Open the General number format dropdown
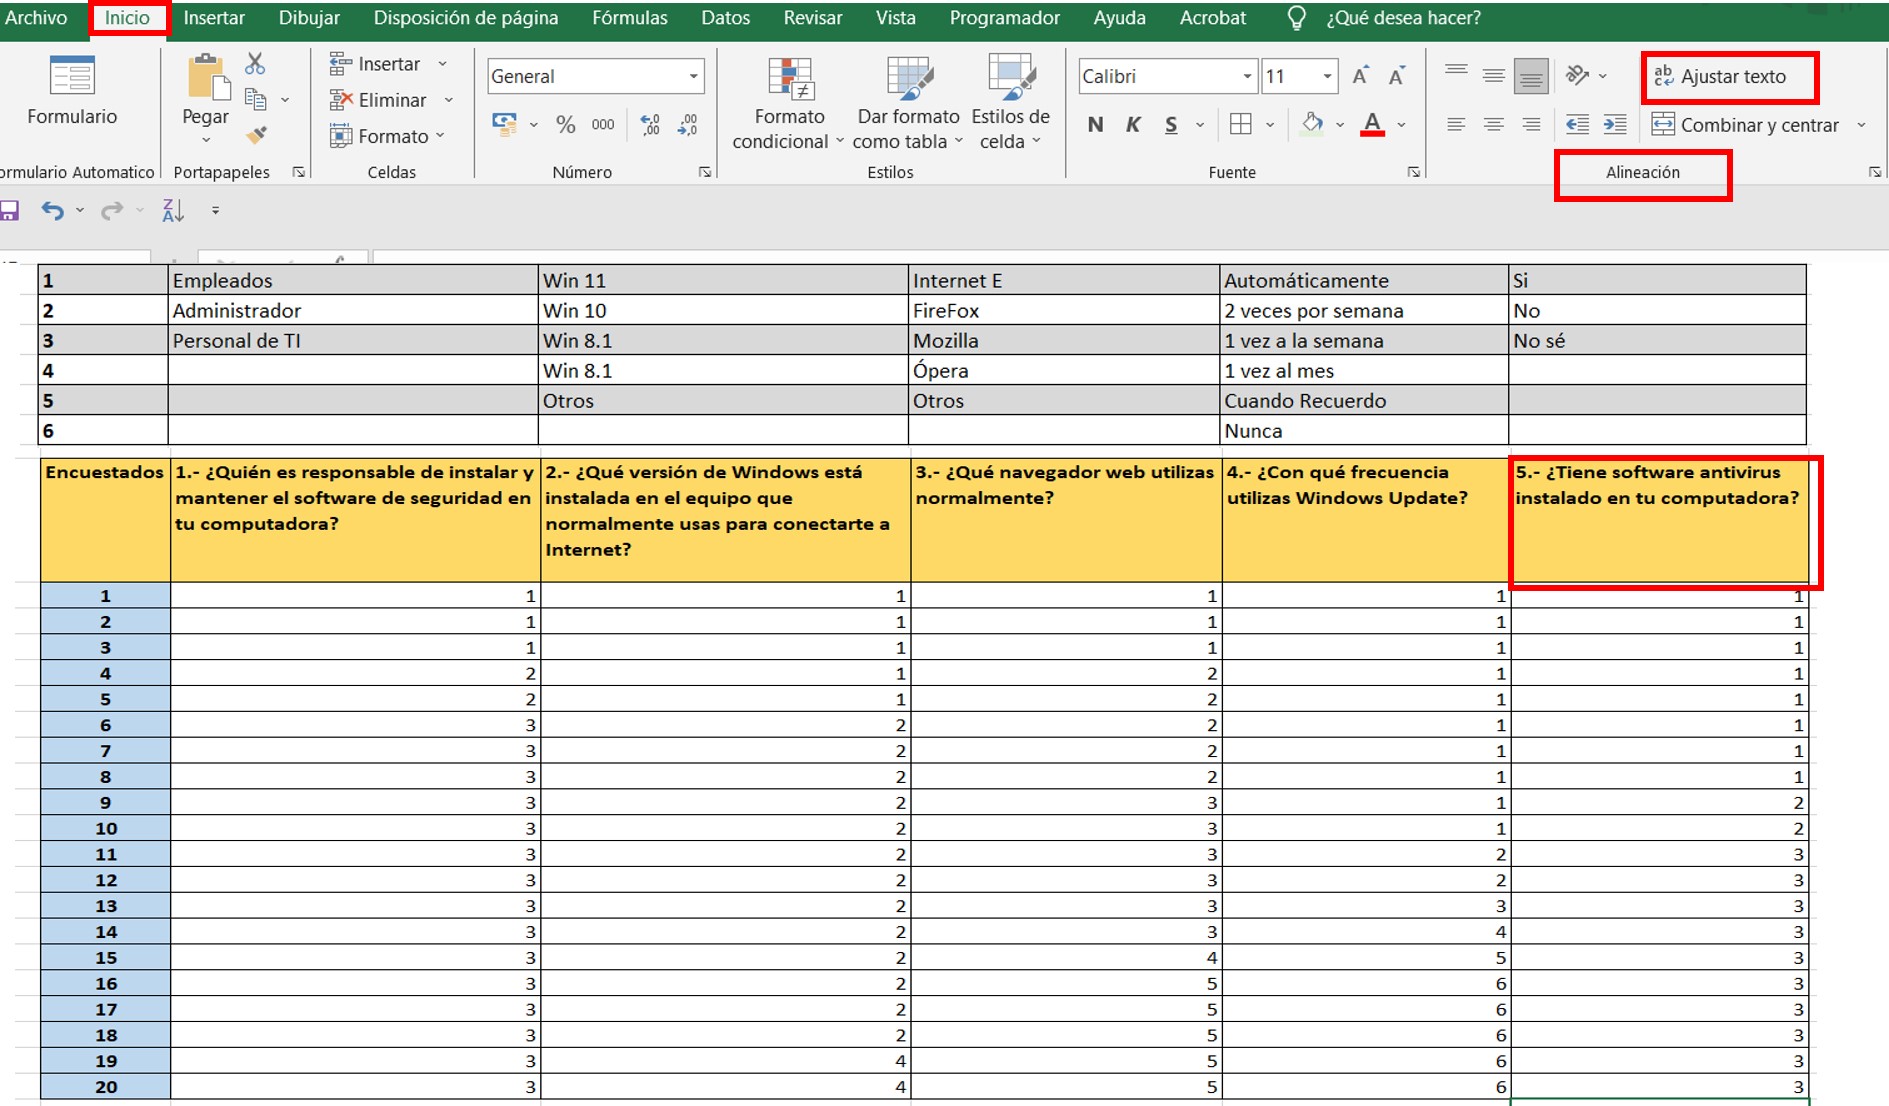The width and height of the screenshot is (1889, 1106). point(693,76)
